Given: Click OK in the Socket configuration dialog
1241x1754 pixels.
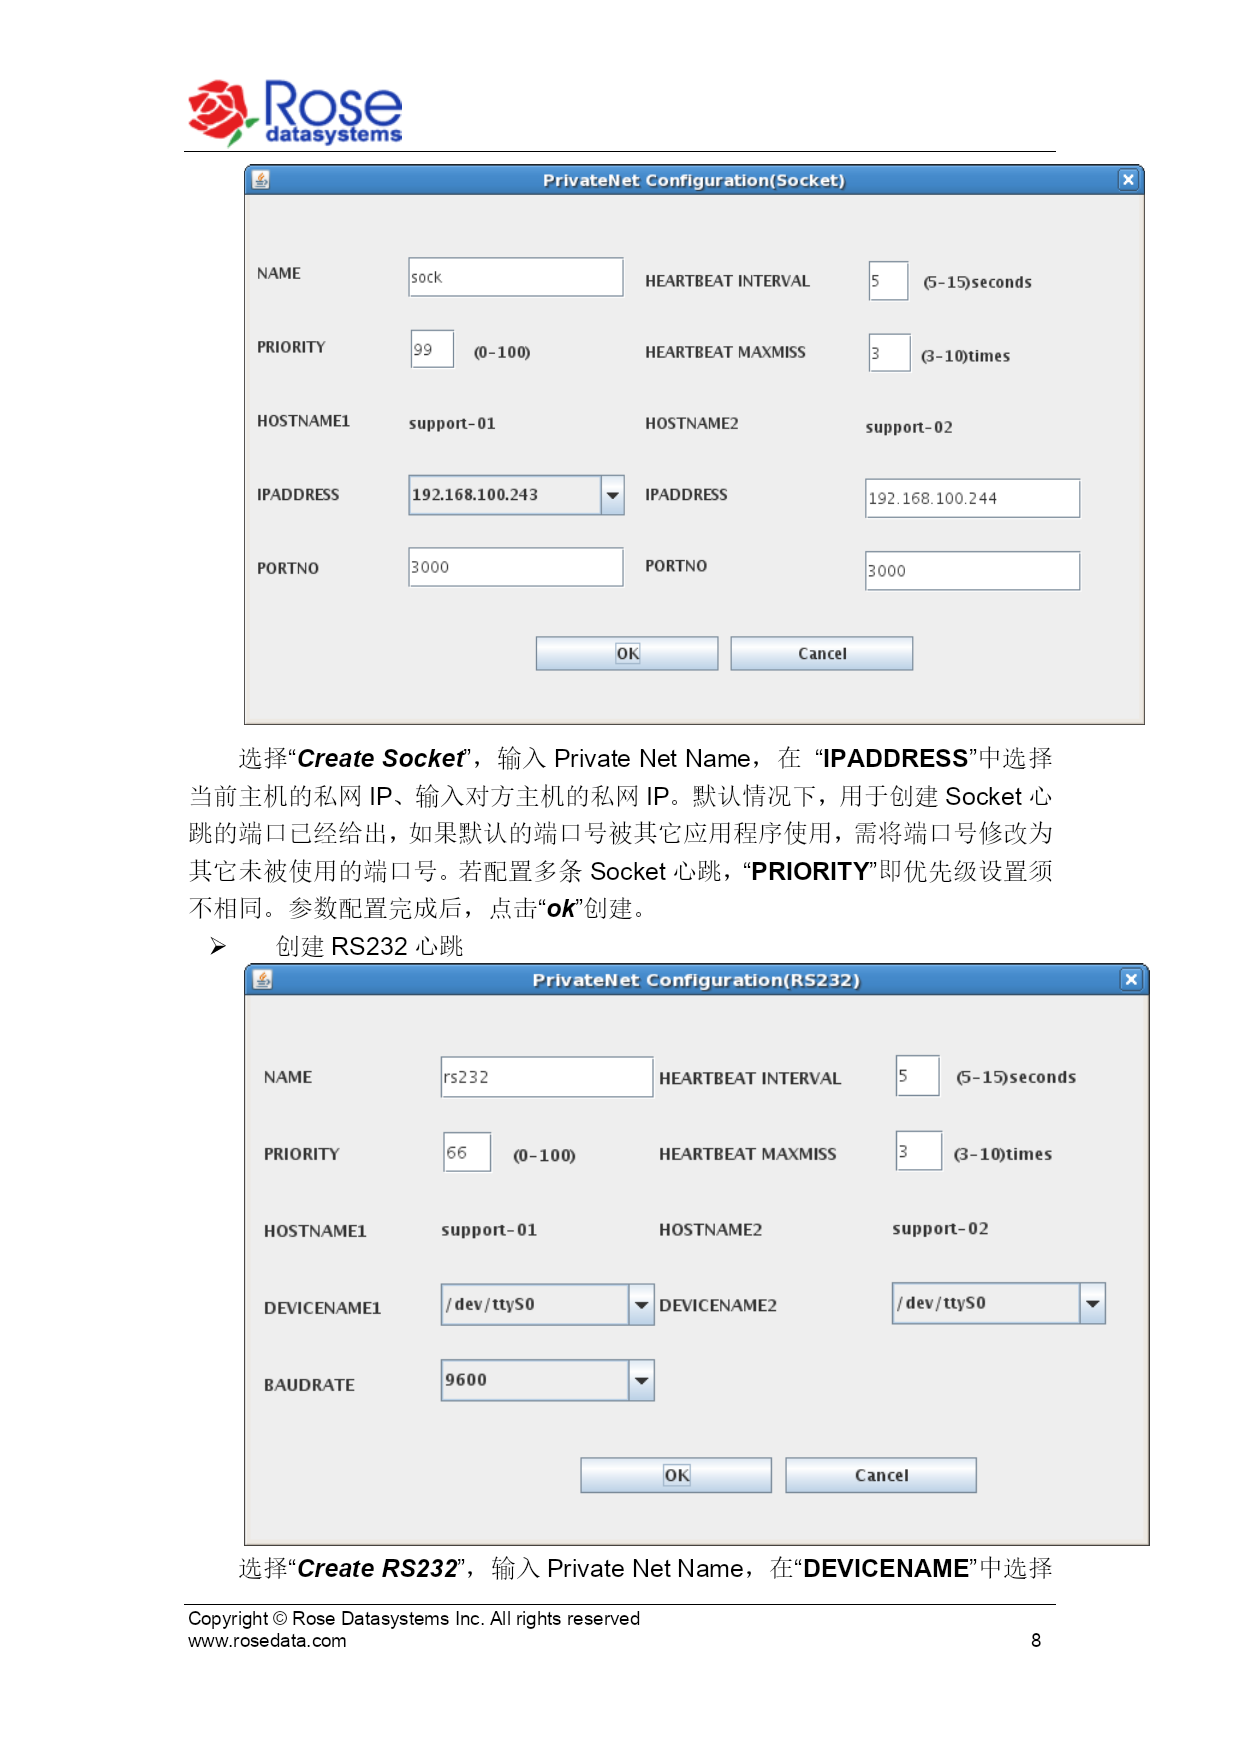Looking at the screenshot, I should point(627,653).
